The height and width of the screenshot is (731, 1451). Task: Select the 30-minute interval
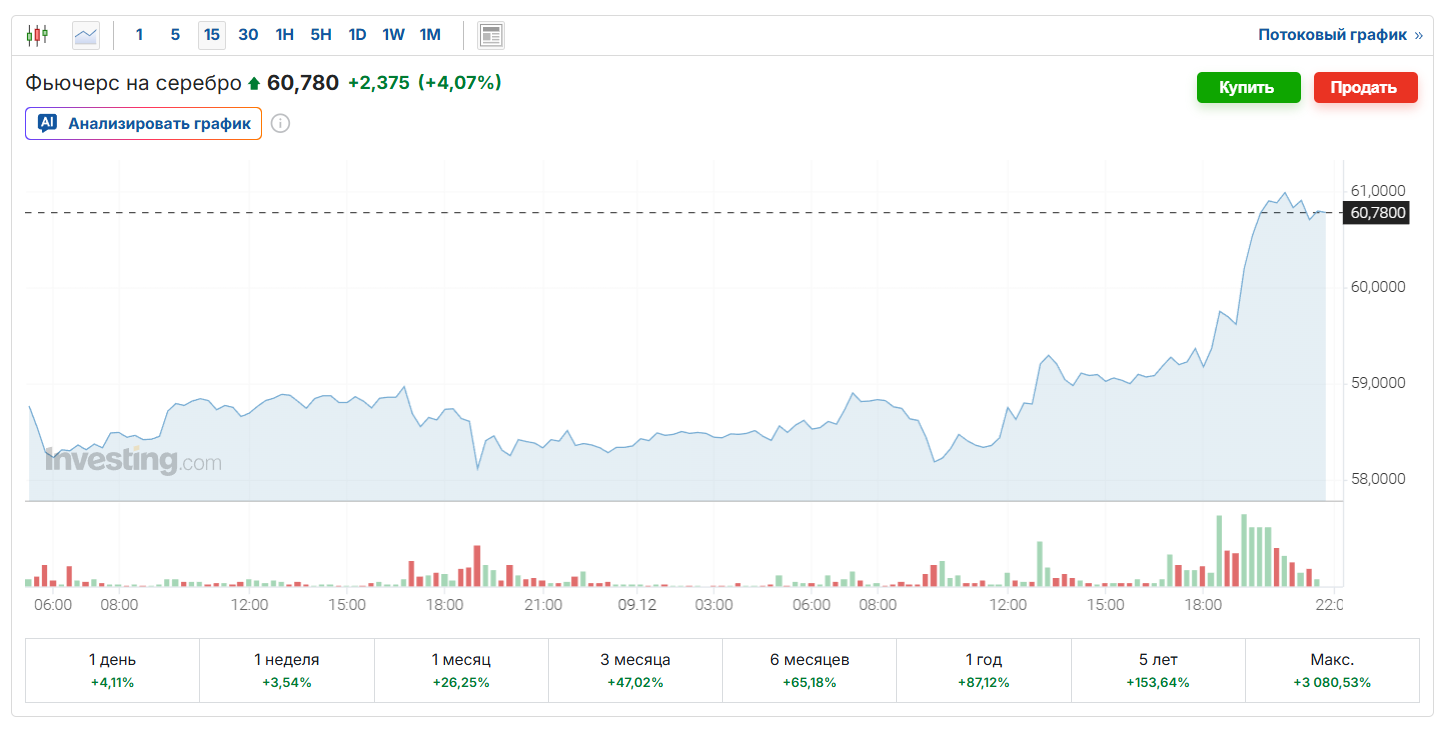(248, 35)
